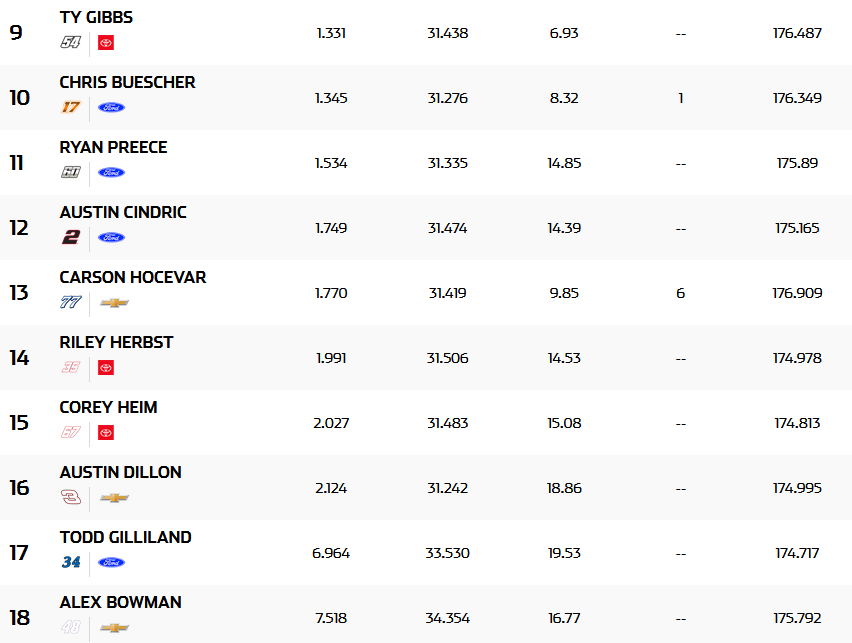Open Carson Hocevar's driver name link
The height and width of the screenshot is (643, 852).
[x=132, y=277]
